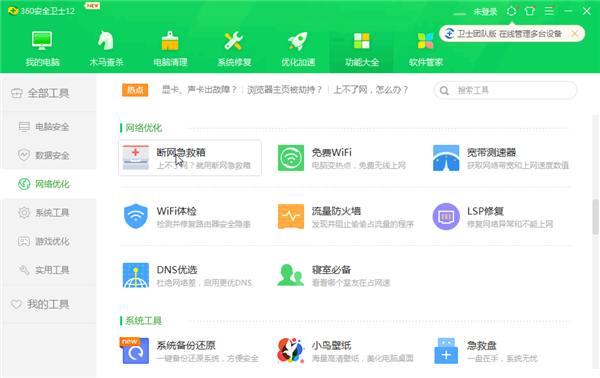Open main menu hamburger icon
The width and height of the screenshot is (600, 378).
click(x=549, y=11)
